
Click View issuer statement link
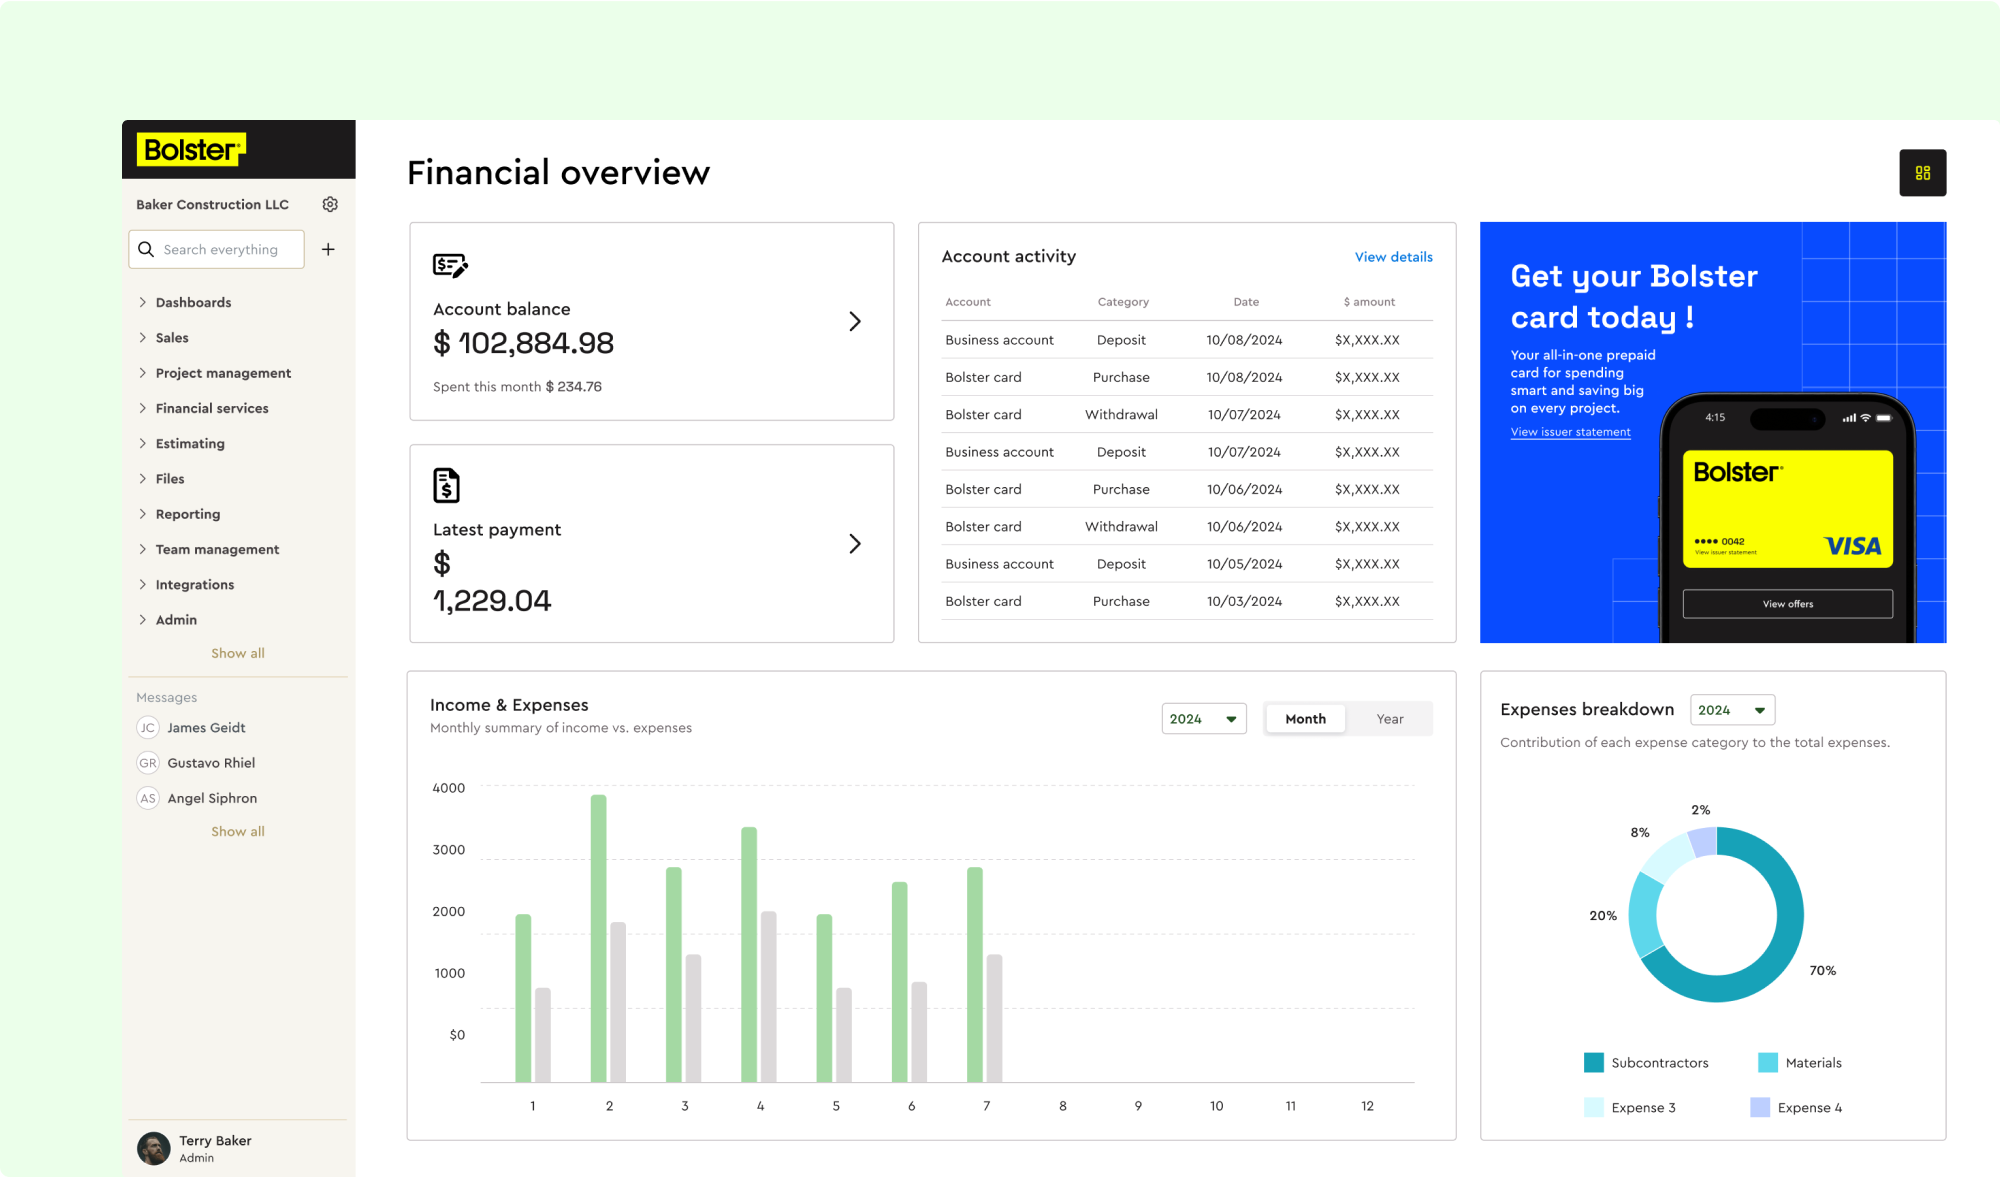[x=1570, y=432]
